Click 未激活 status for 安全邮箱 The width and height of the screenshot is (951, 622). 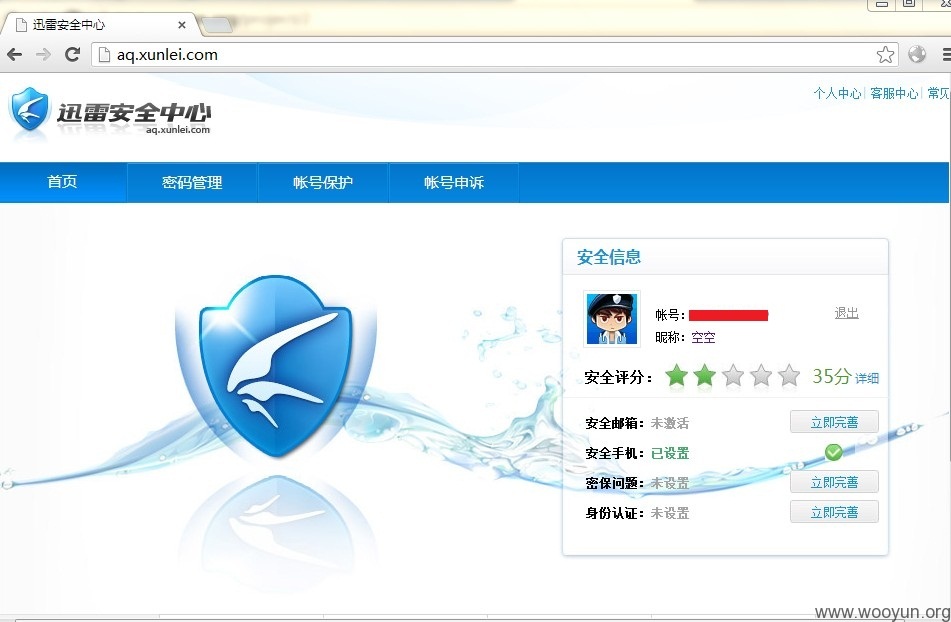(x=670, y=423)
